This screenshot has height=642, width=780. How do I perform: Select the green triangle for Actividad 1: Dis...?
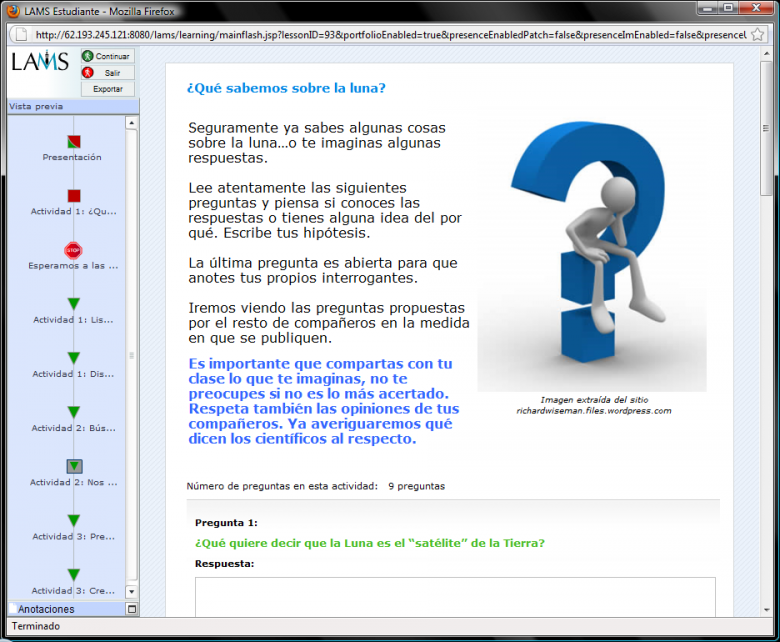point(74,358)
